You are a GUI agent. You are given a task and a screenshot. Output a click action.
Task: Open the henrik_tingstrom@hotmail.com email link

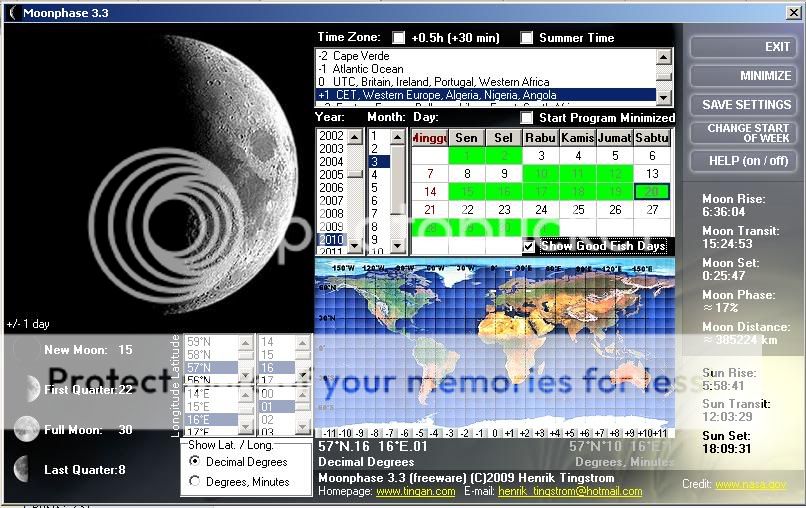[570, 491]
